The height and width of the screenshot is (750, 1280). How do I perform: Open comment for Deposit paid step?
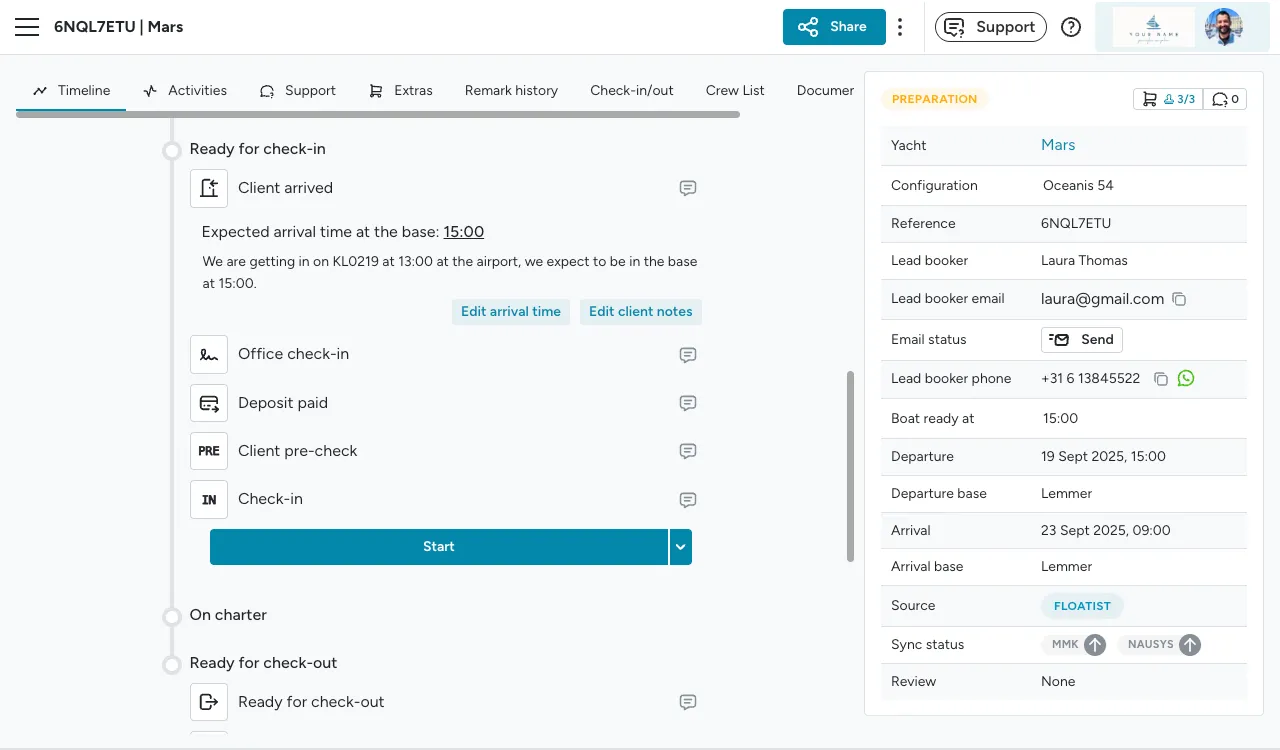click(x=688, y=403)
